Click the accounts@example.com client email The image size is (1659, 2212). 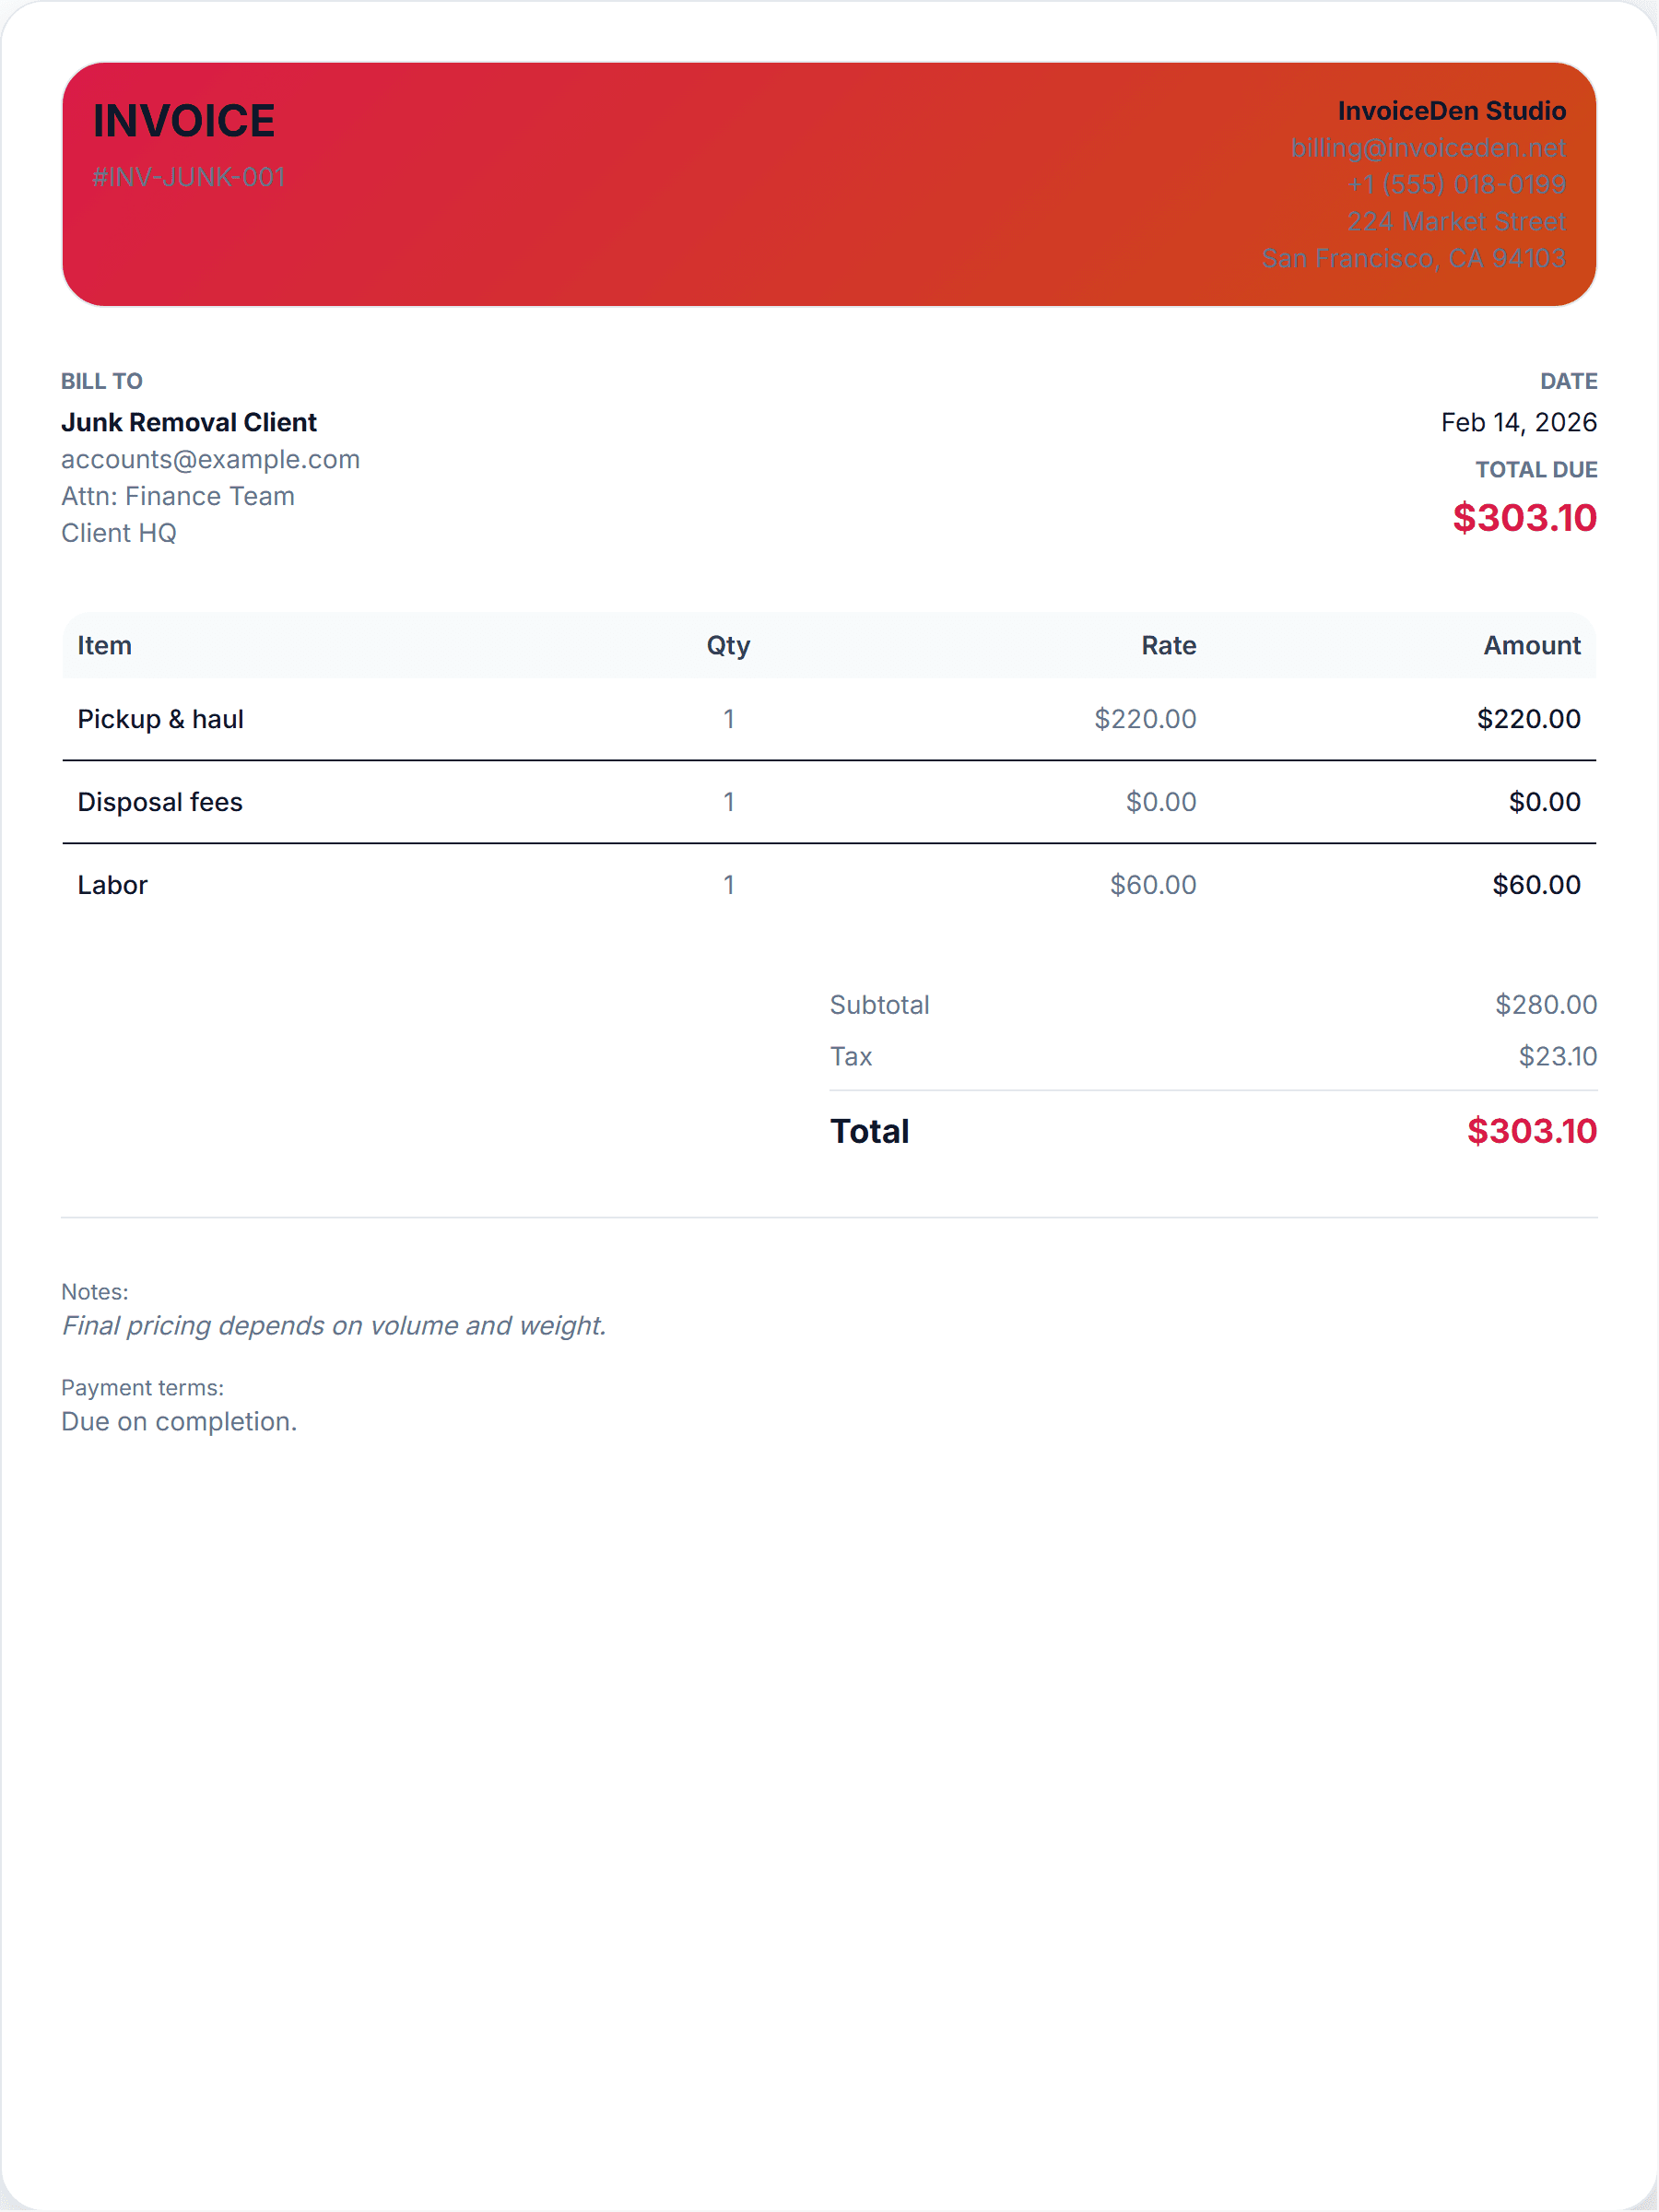pyautogui.click(x=210, y=459)
